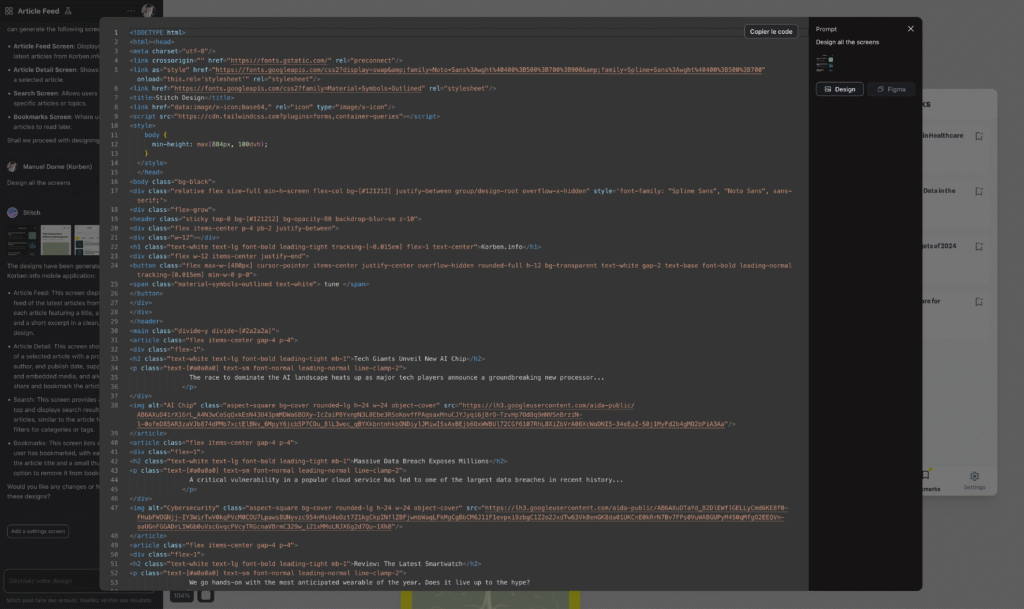Screen dimensions: 1024x609
Task: Open the design thumbnail under the prompt
Action: (x=825, y=63)
